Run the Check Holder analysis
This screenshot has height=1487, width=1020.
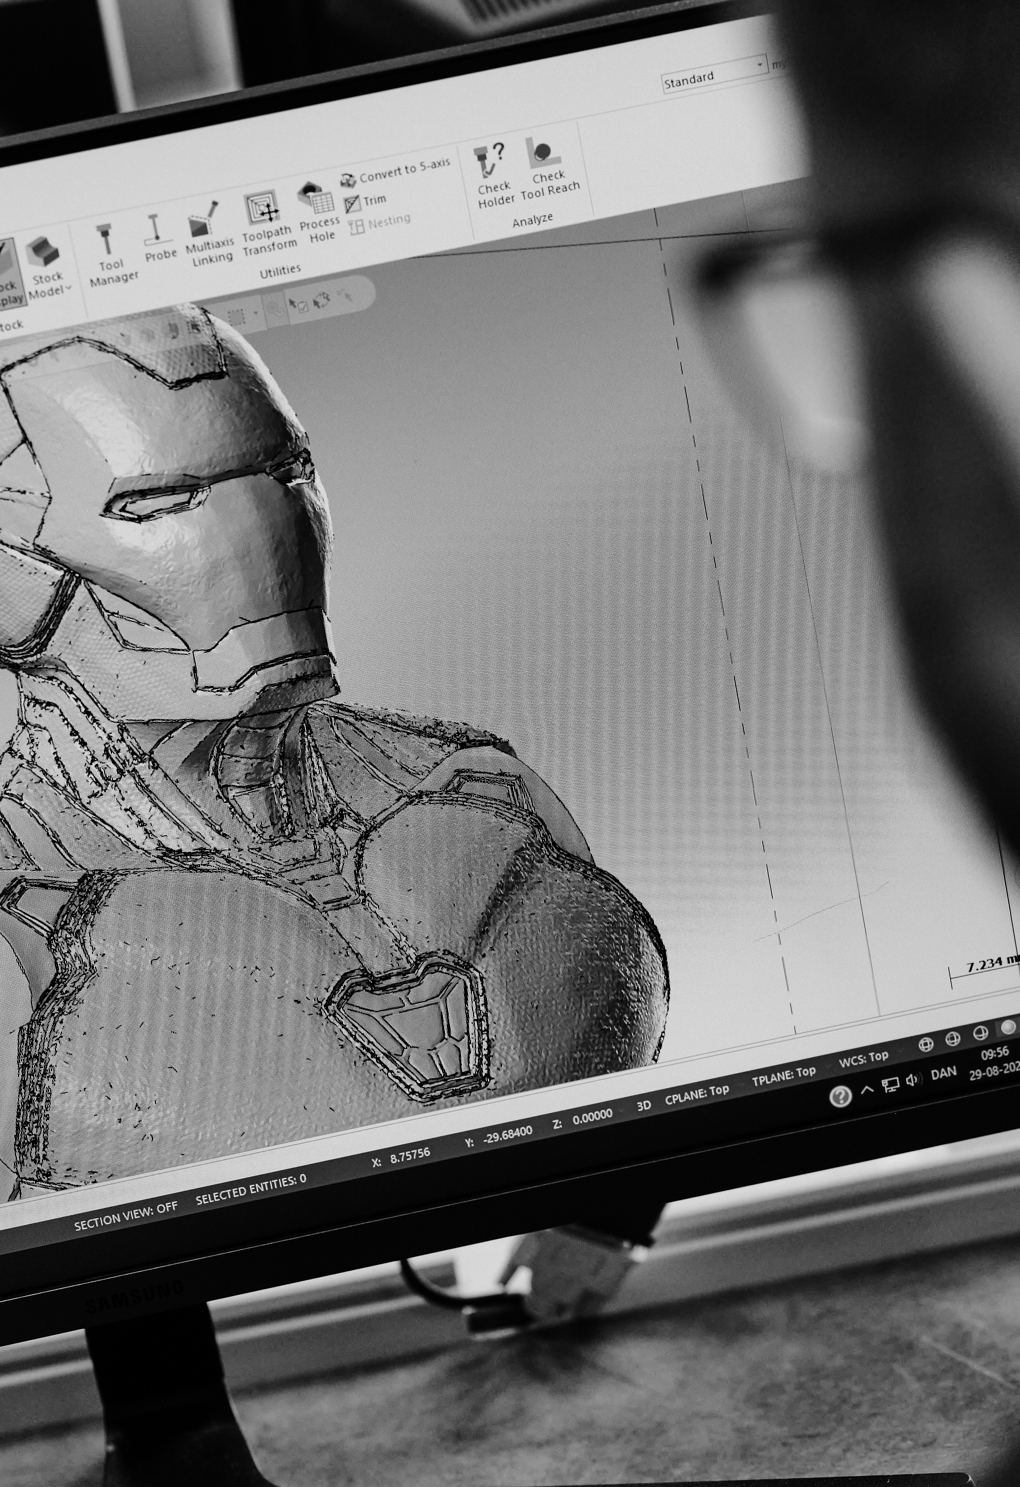pos(493,175)
